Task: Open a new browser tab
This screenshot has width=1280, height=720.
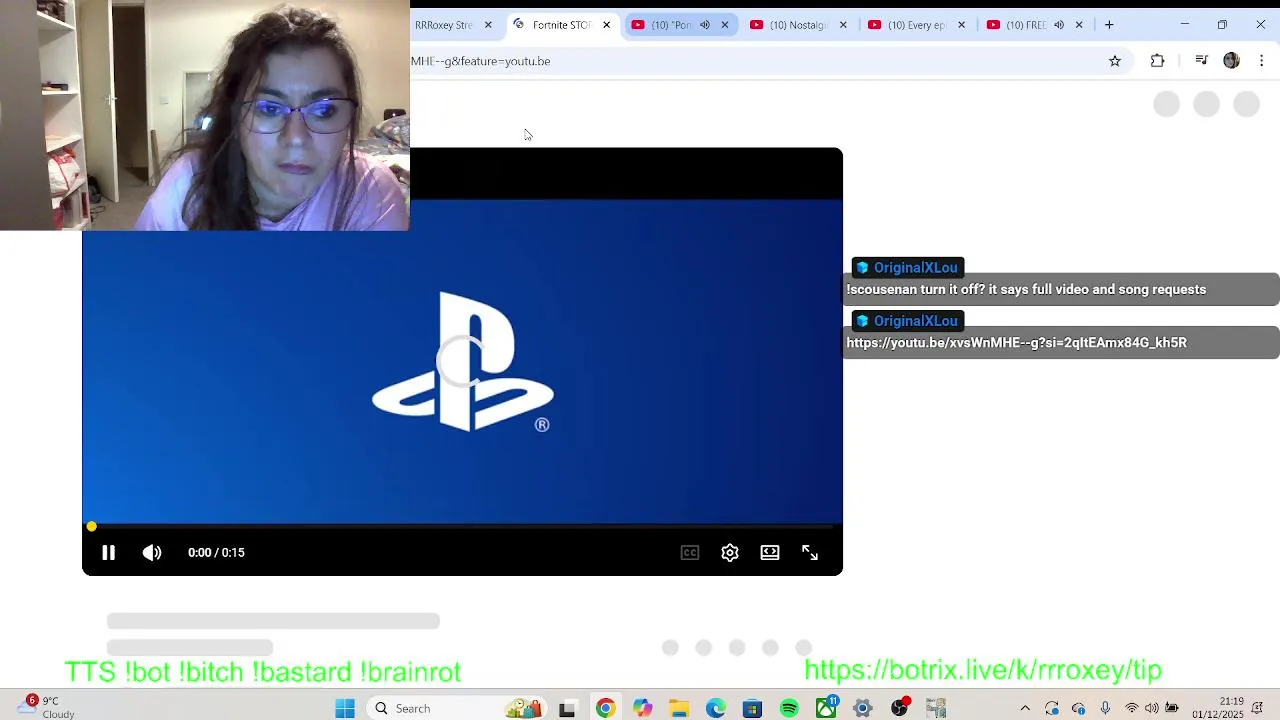Action: click(x=1109, y=25)
